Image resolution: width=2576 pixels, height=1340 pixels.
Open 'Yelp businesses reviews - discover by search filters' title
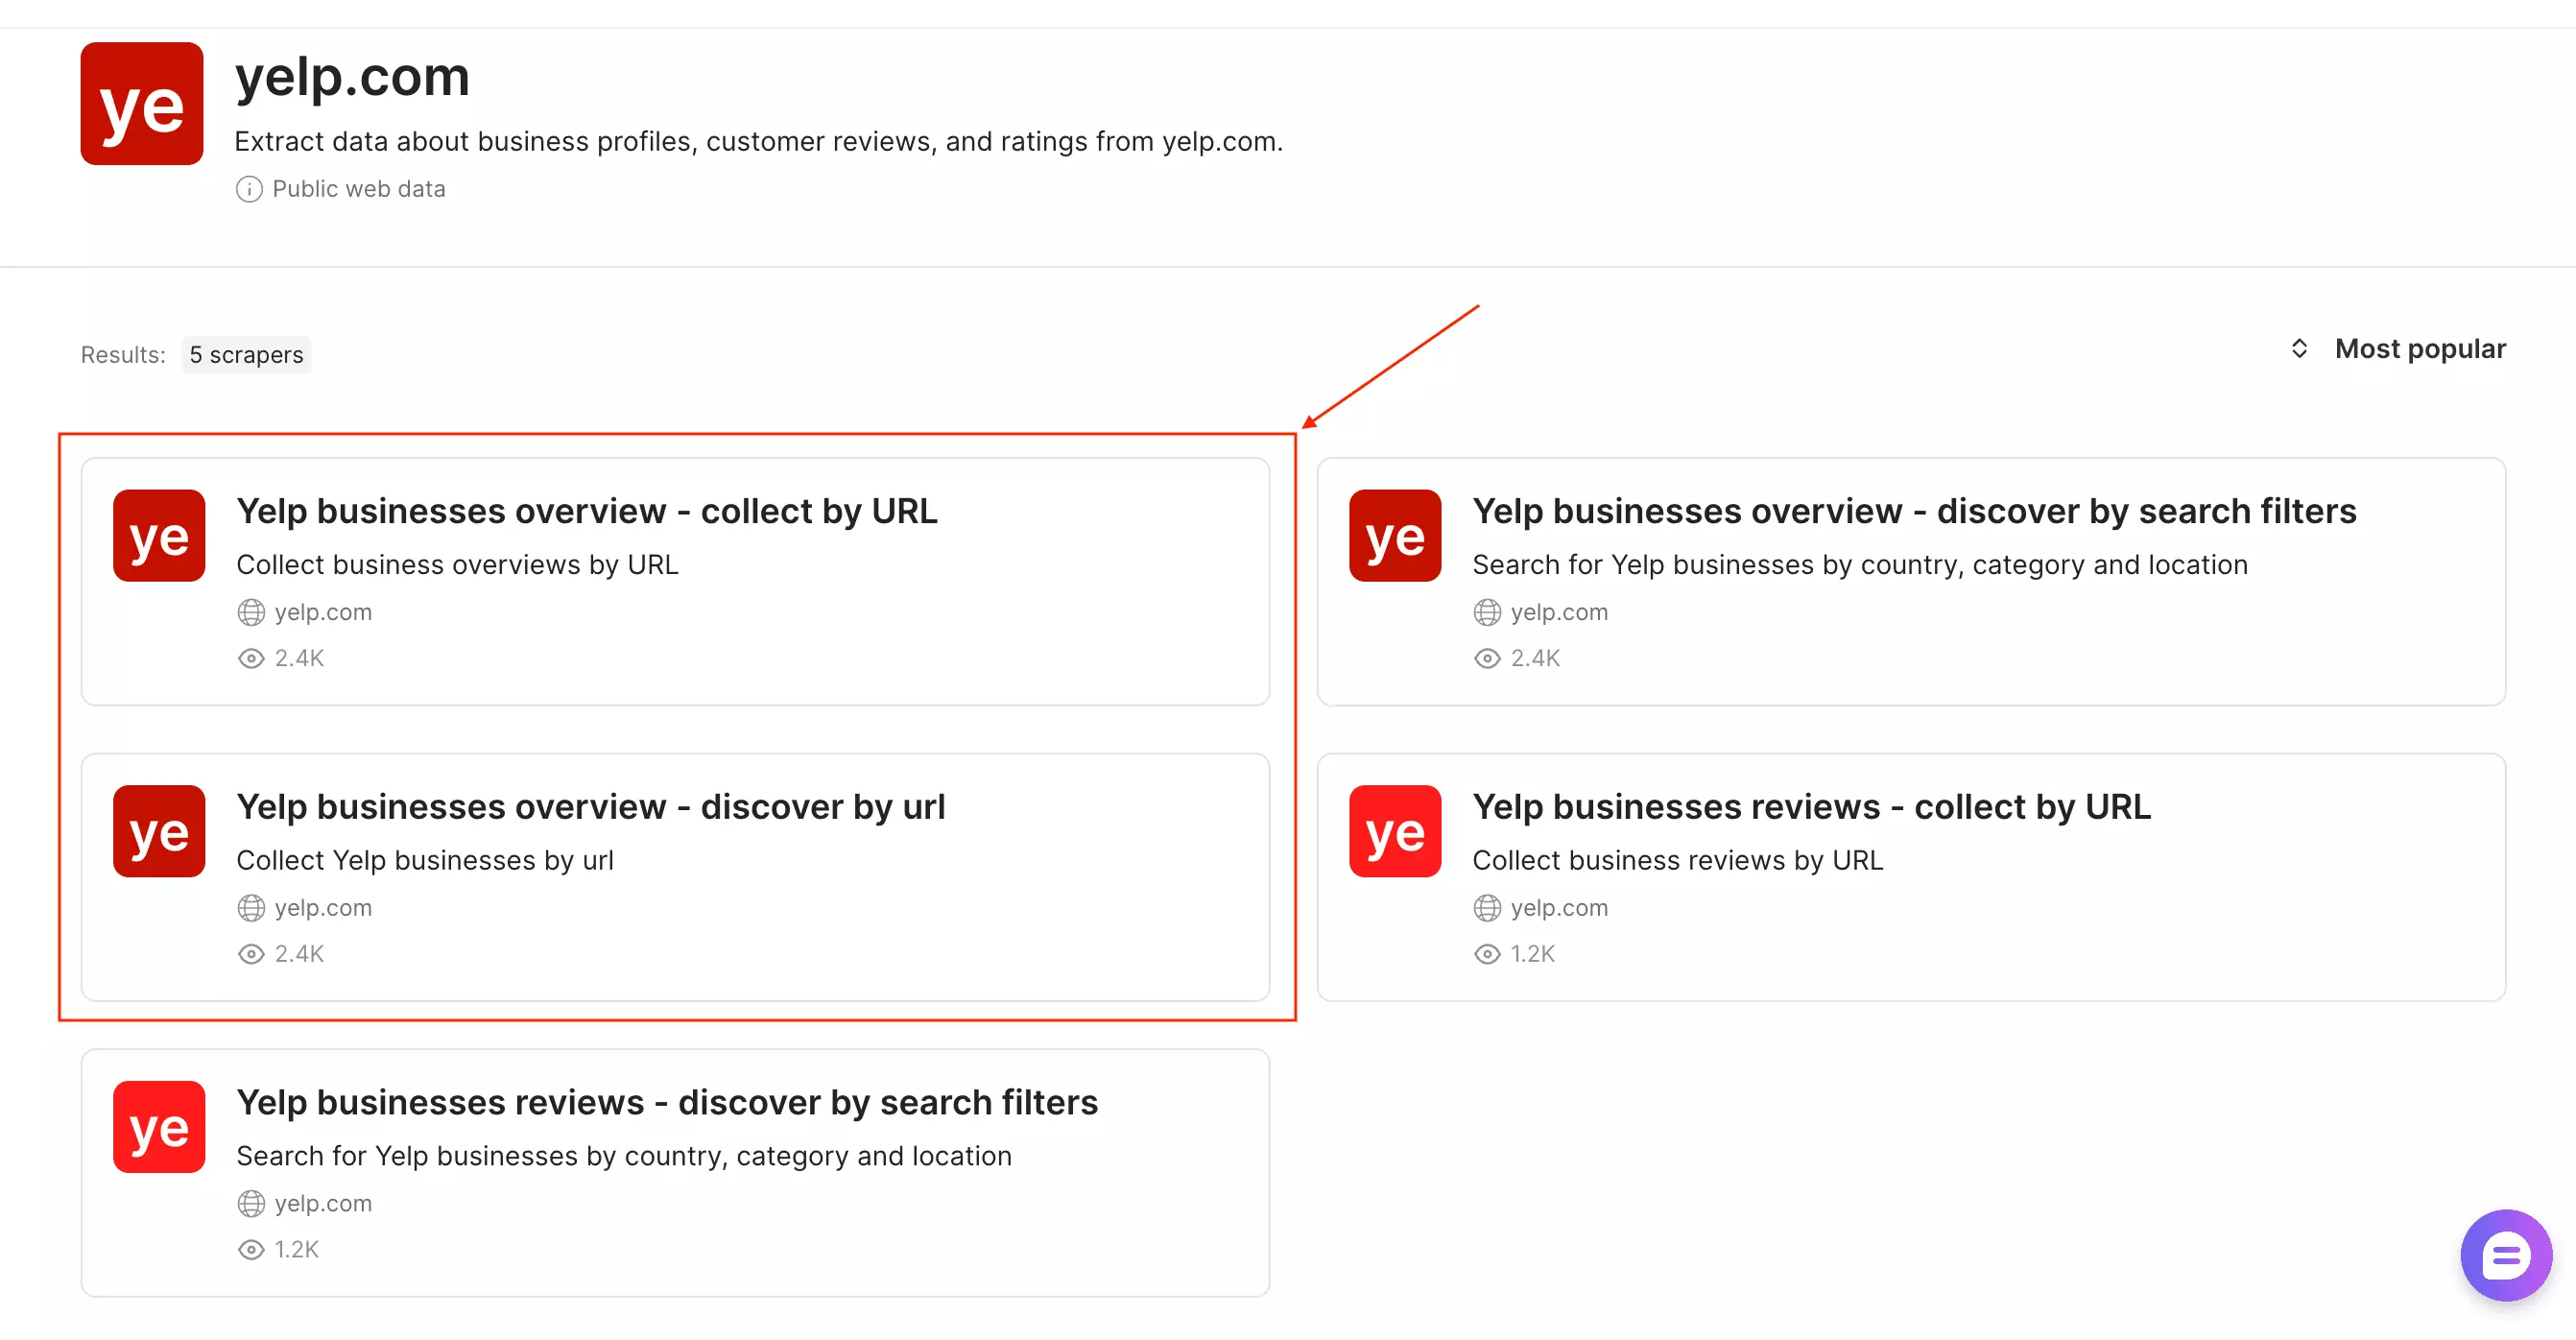point(667,1102)
